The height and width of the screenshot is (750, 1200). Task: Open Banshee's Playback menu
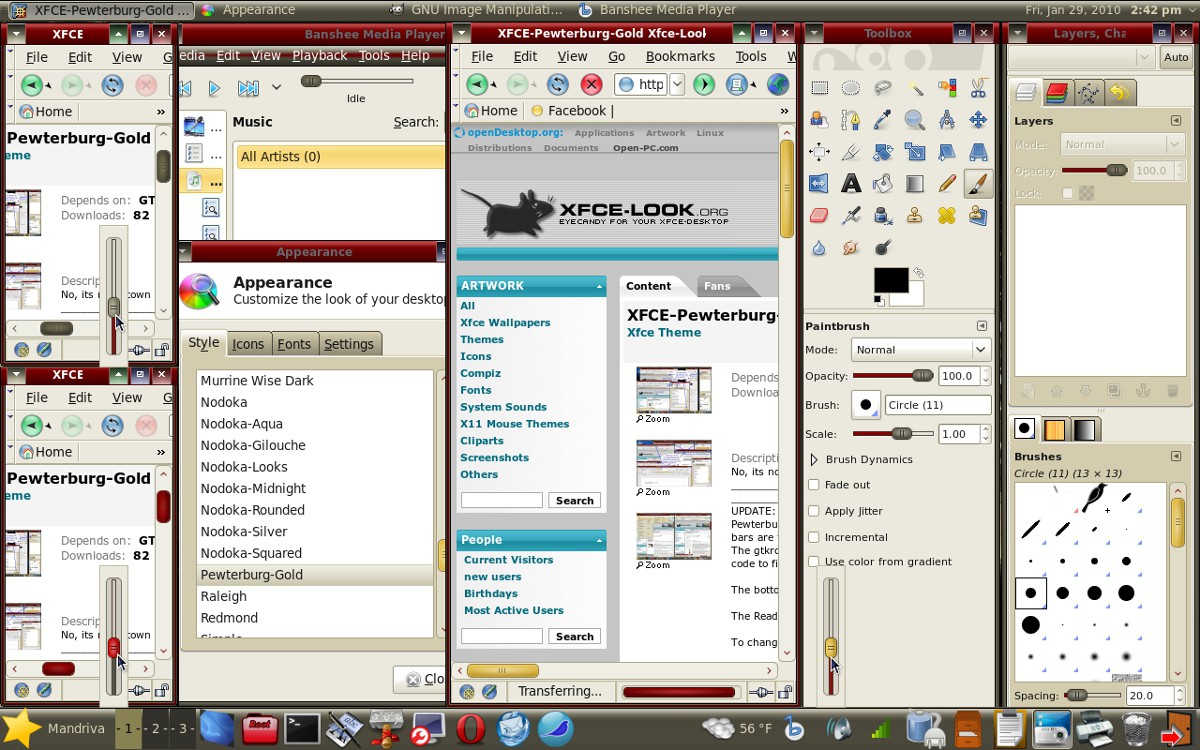(x=320, y=55)
